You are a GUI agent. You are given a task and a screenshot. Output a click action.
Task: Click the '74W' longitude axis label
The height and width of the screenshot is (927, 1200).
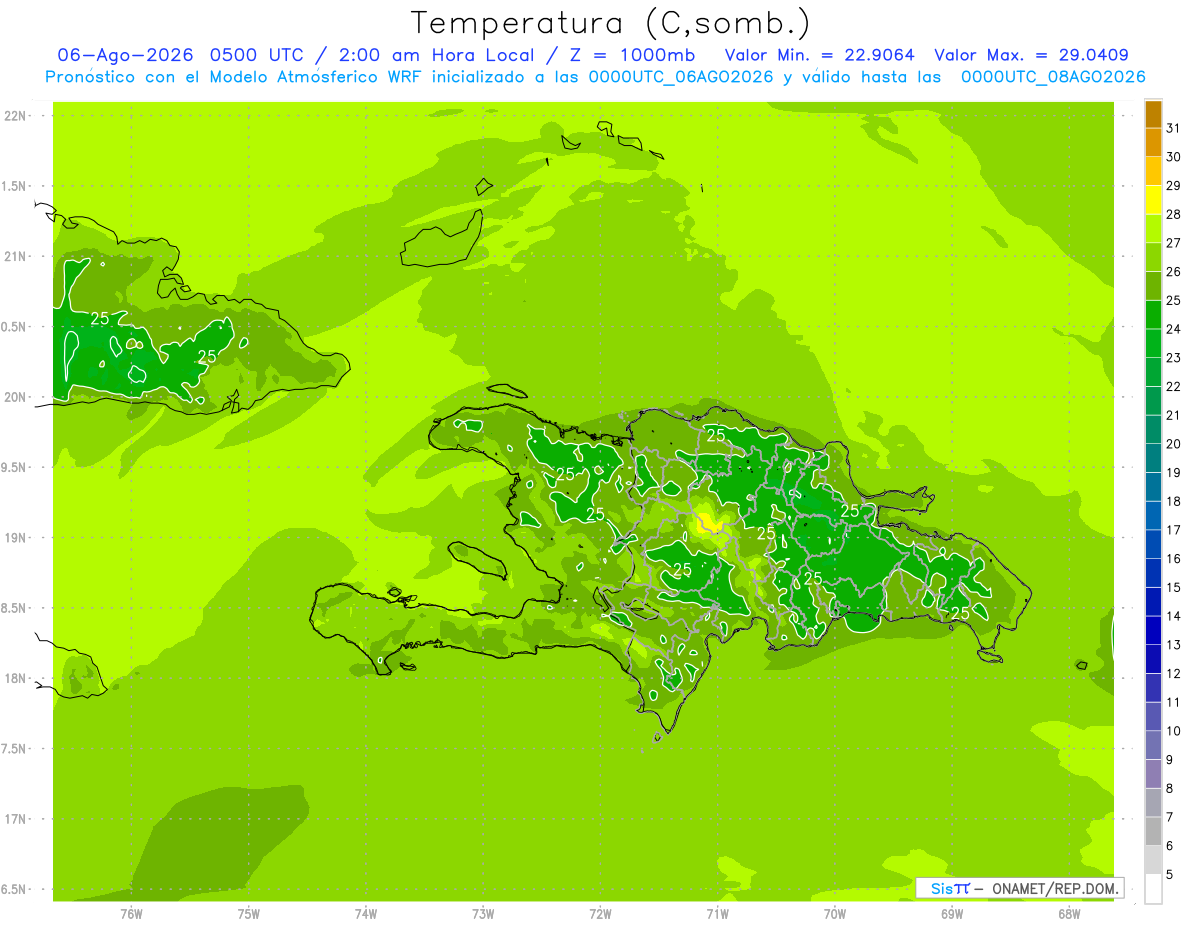[366, 914]
